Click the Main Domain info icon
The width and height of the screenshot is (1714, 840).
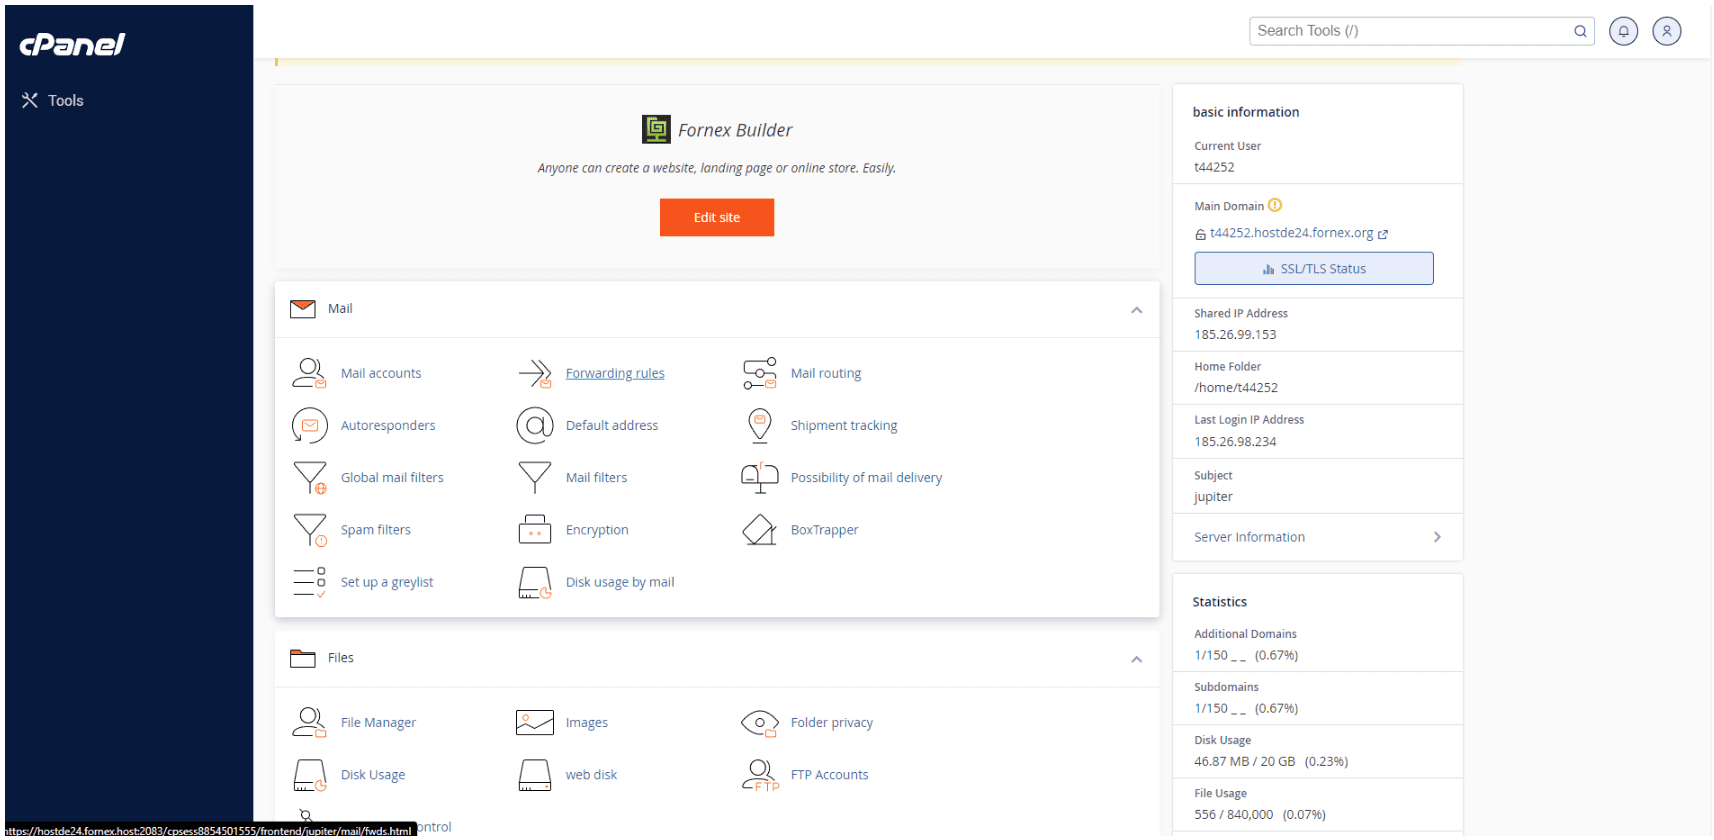tap(1275, 205)
